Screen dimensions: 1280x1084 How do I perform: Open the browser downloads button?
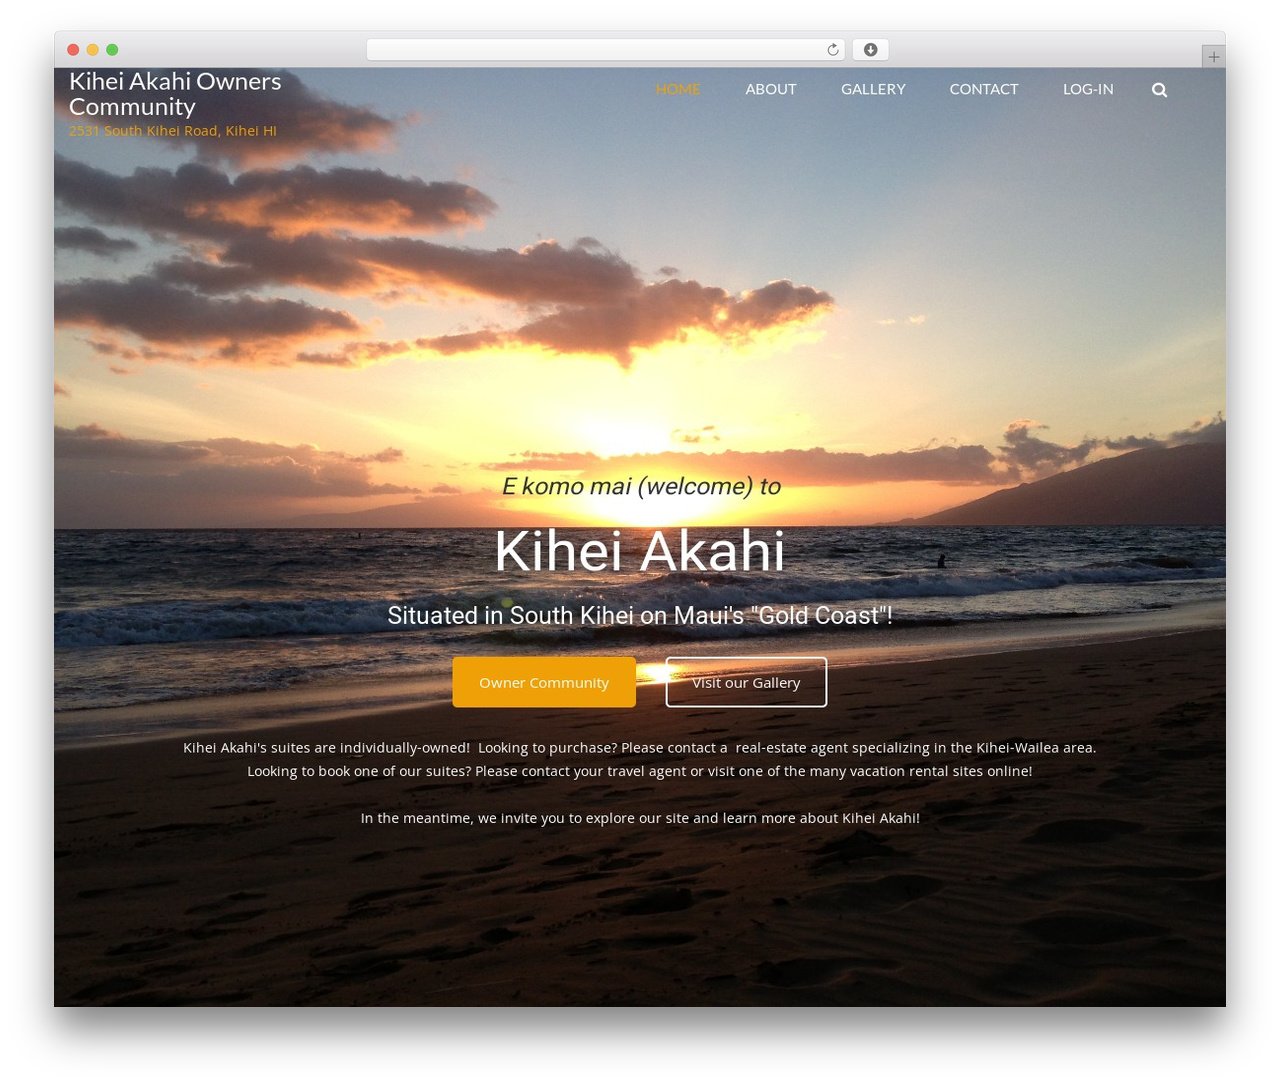(x=870, y=50)
